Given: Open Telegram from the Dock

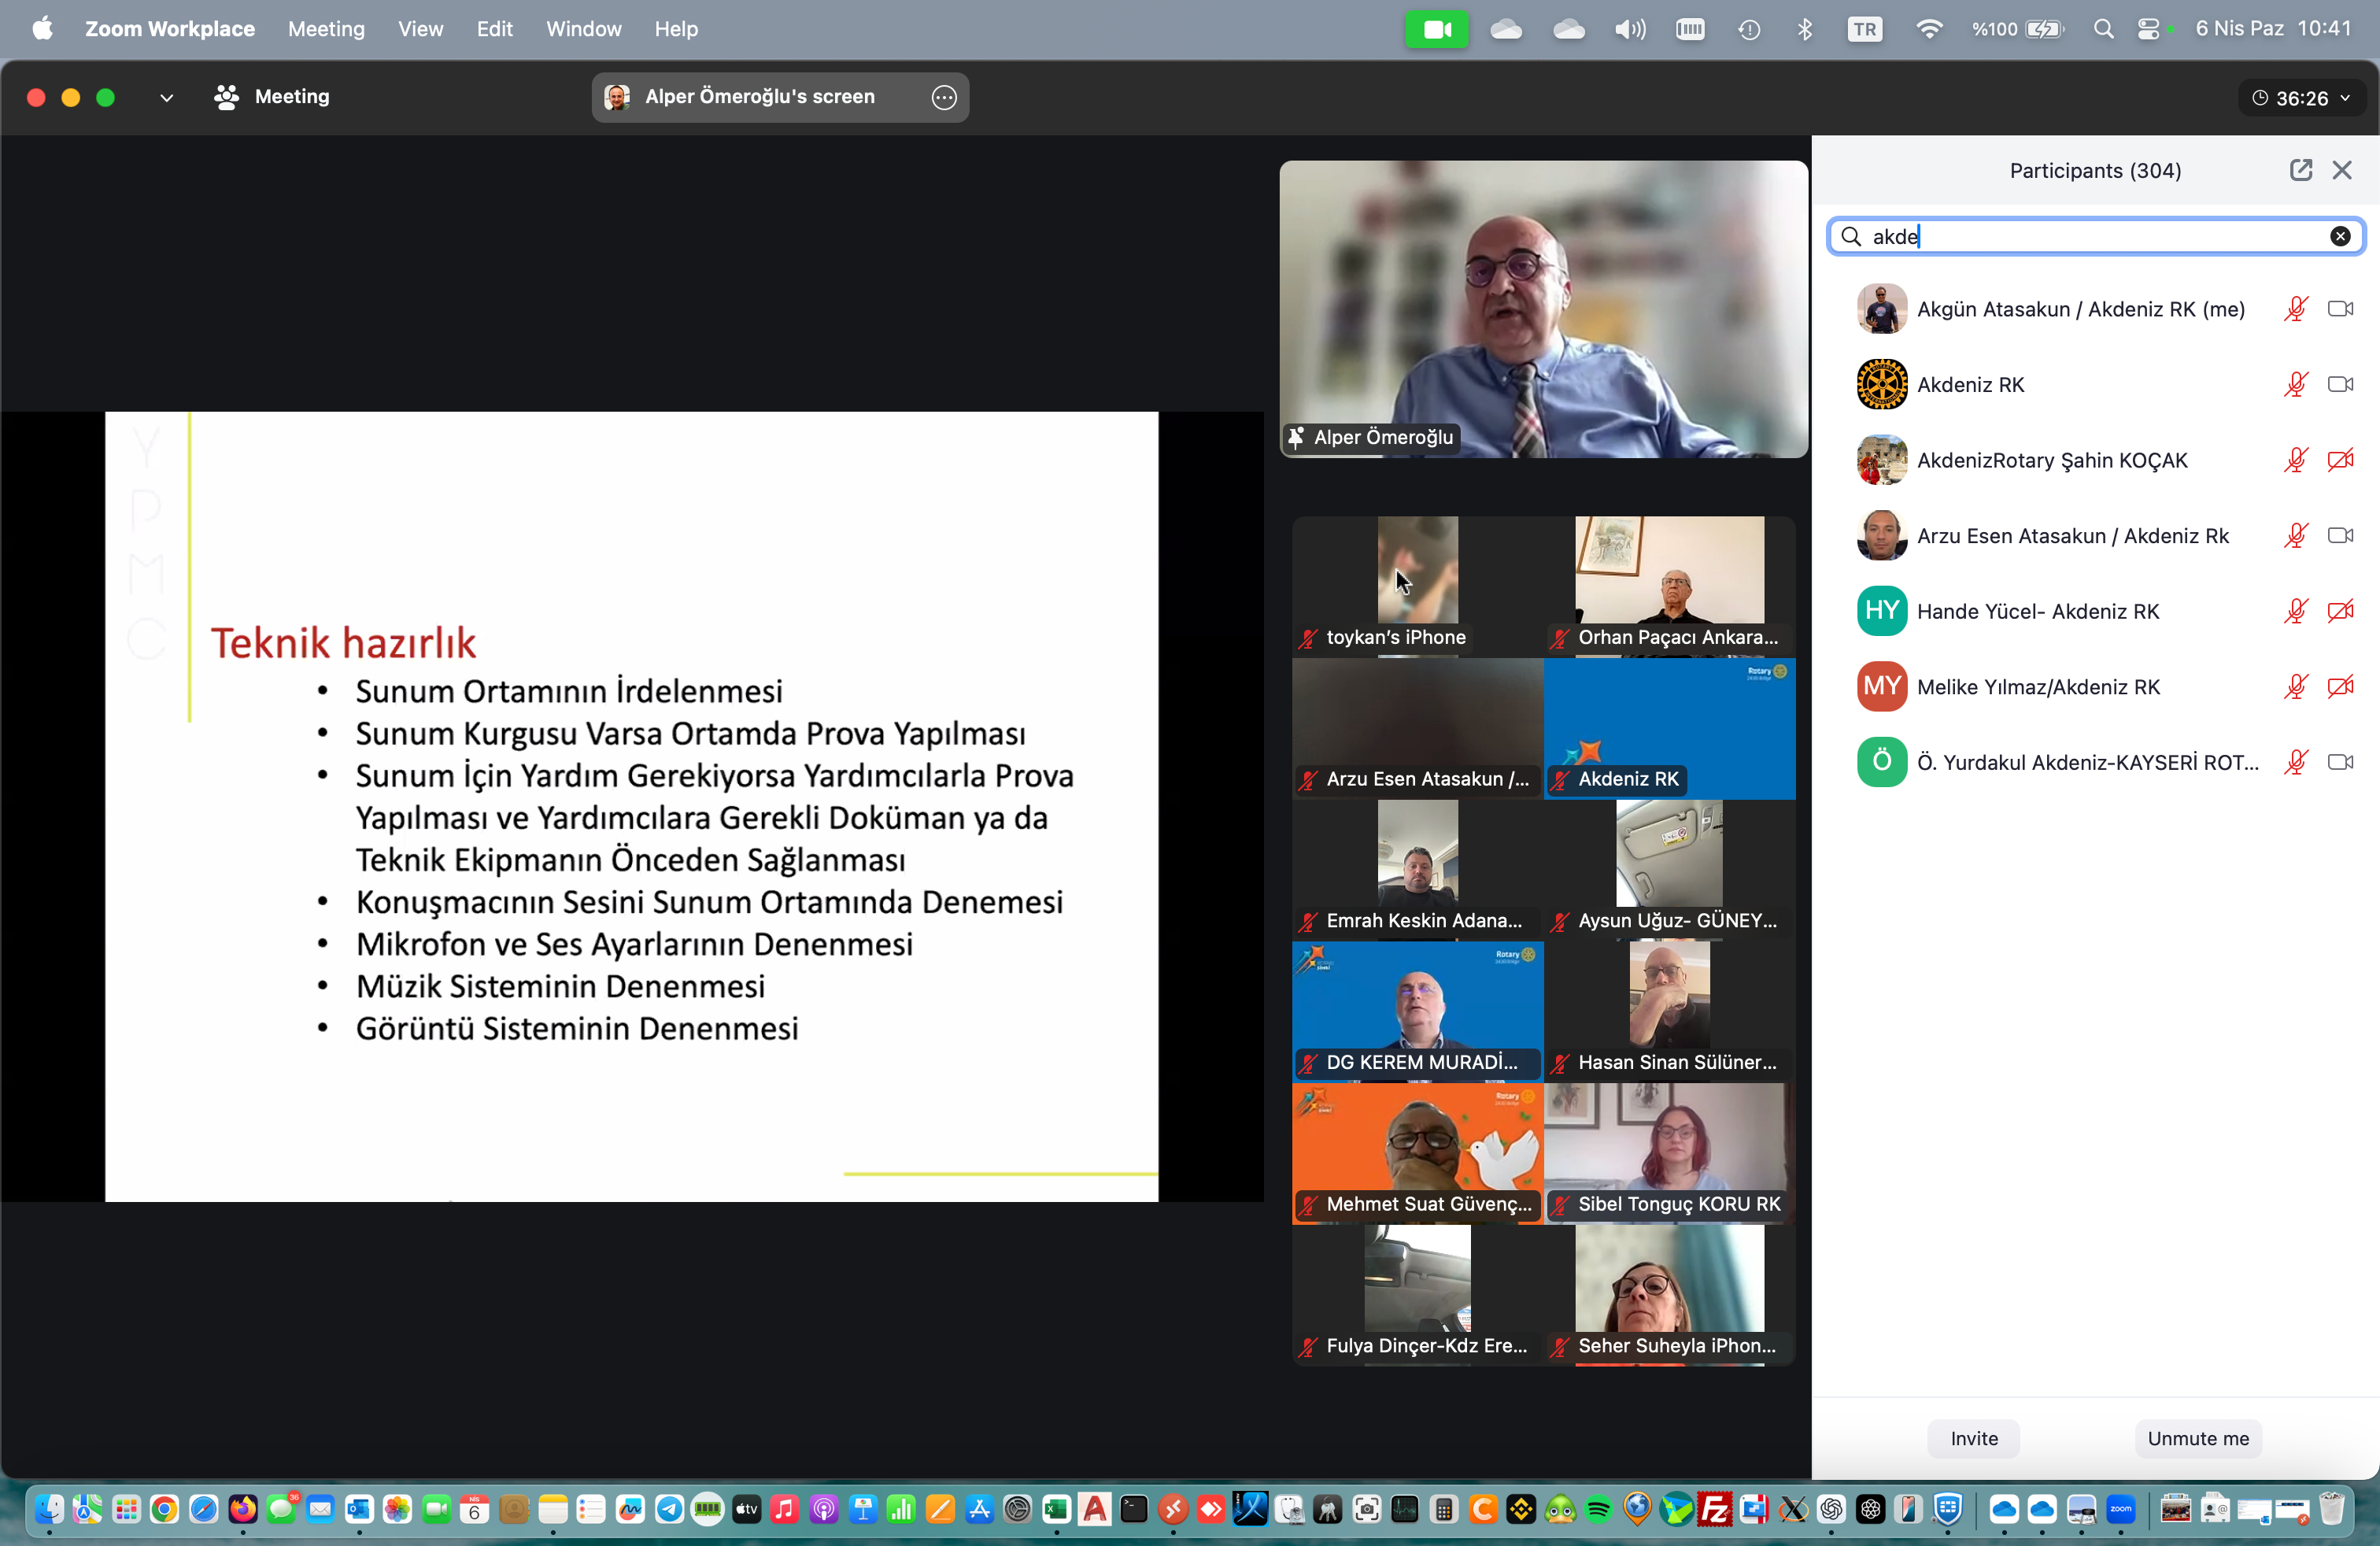Looking at the screenshot, I should pos(669,1509).
